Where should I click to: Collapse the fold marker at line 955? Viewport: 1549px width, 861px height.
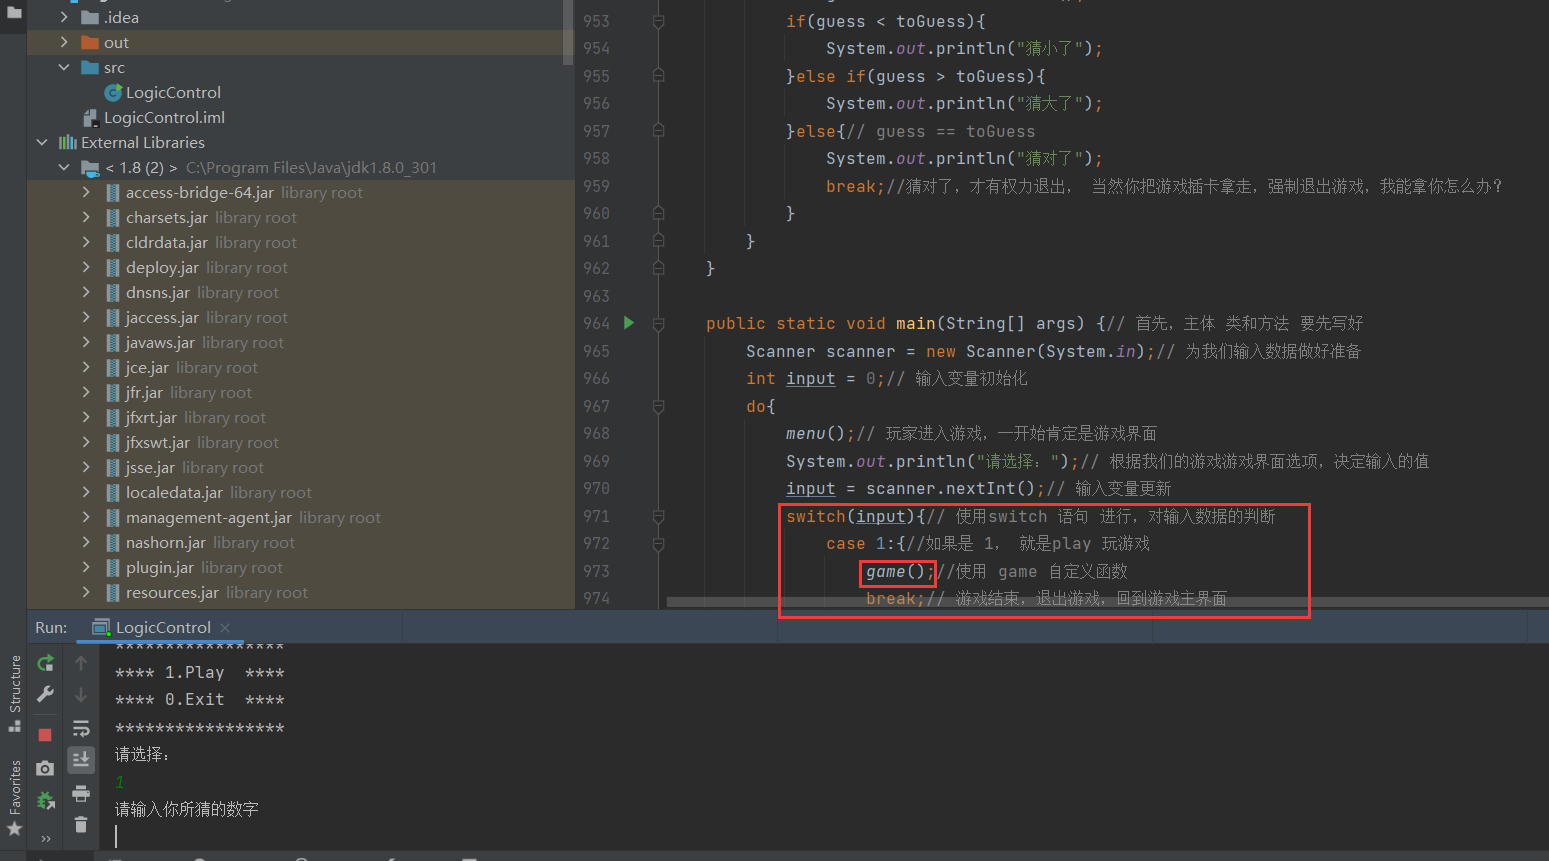click(x=658, y=75)
